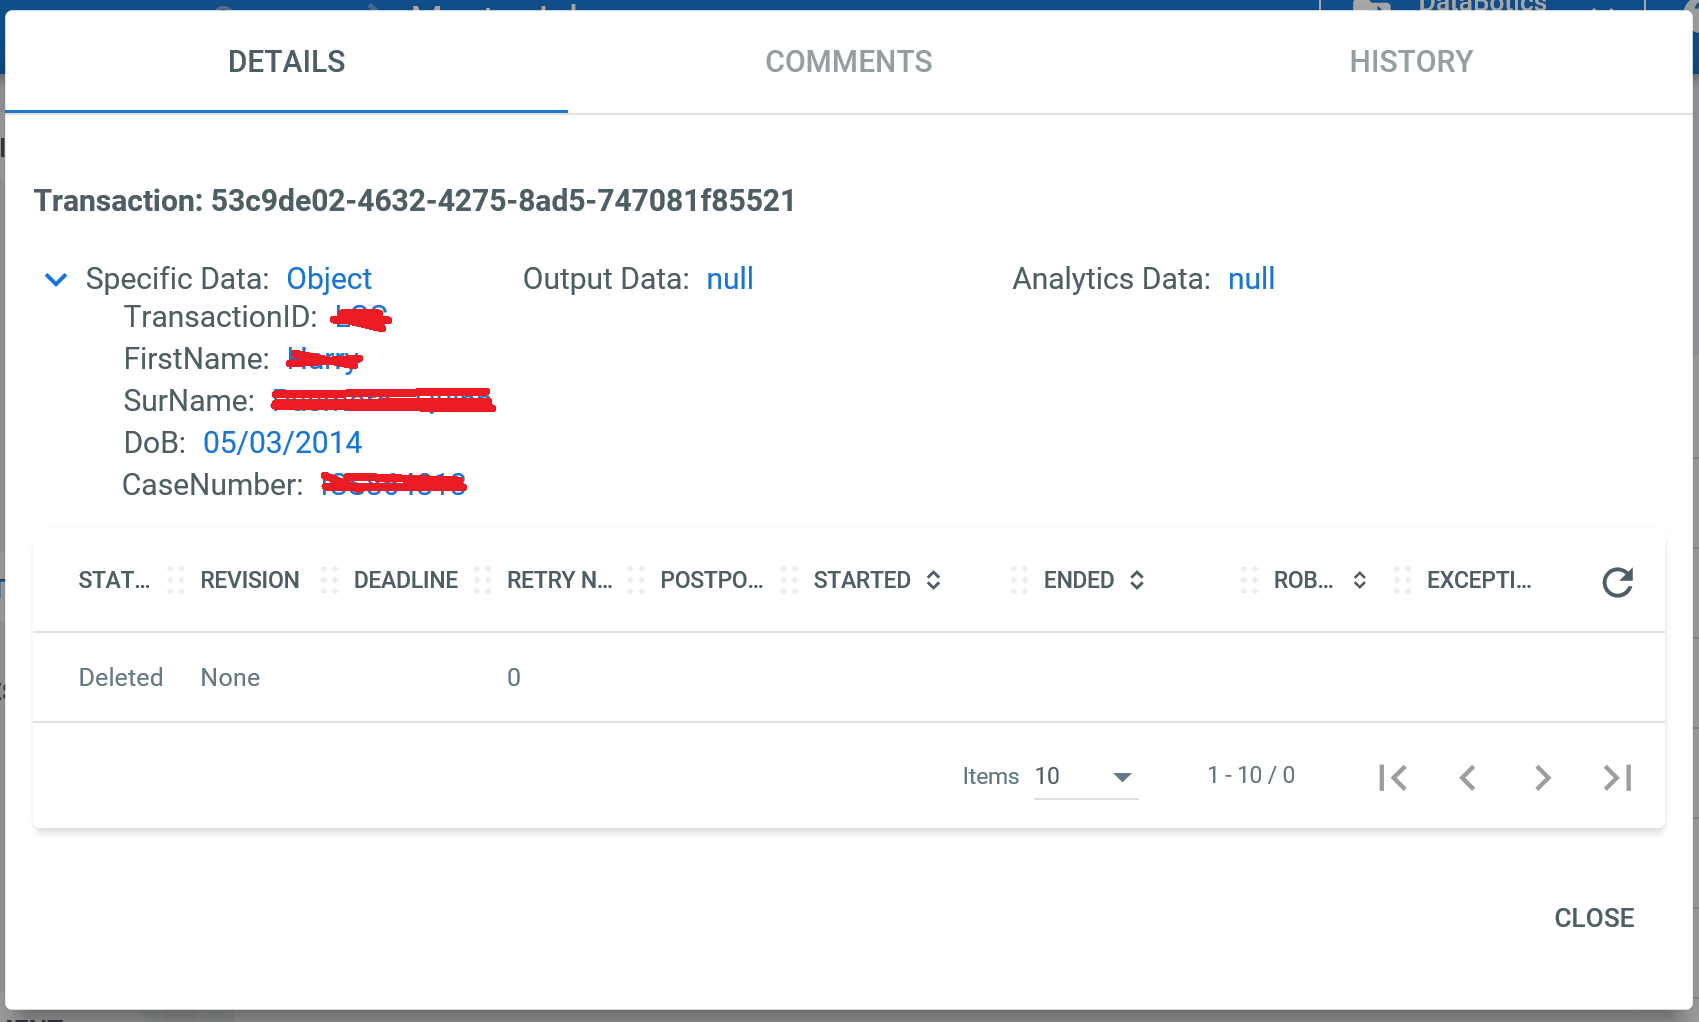Click the Output Data null value
1699x1022 pixels.
pos(729,278)
